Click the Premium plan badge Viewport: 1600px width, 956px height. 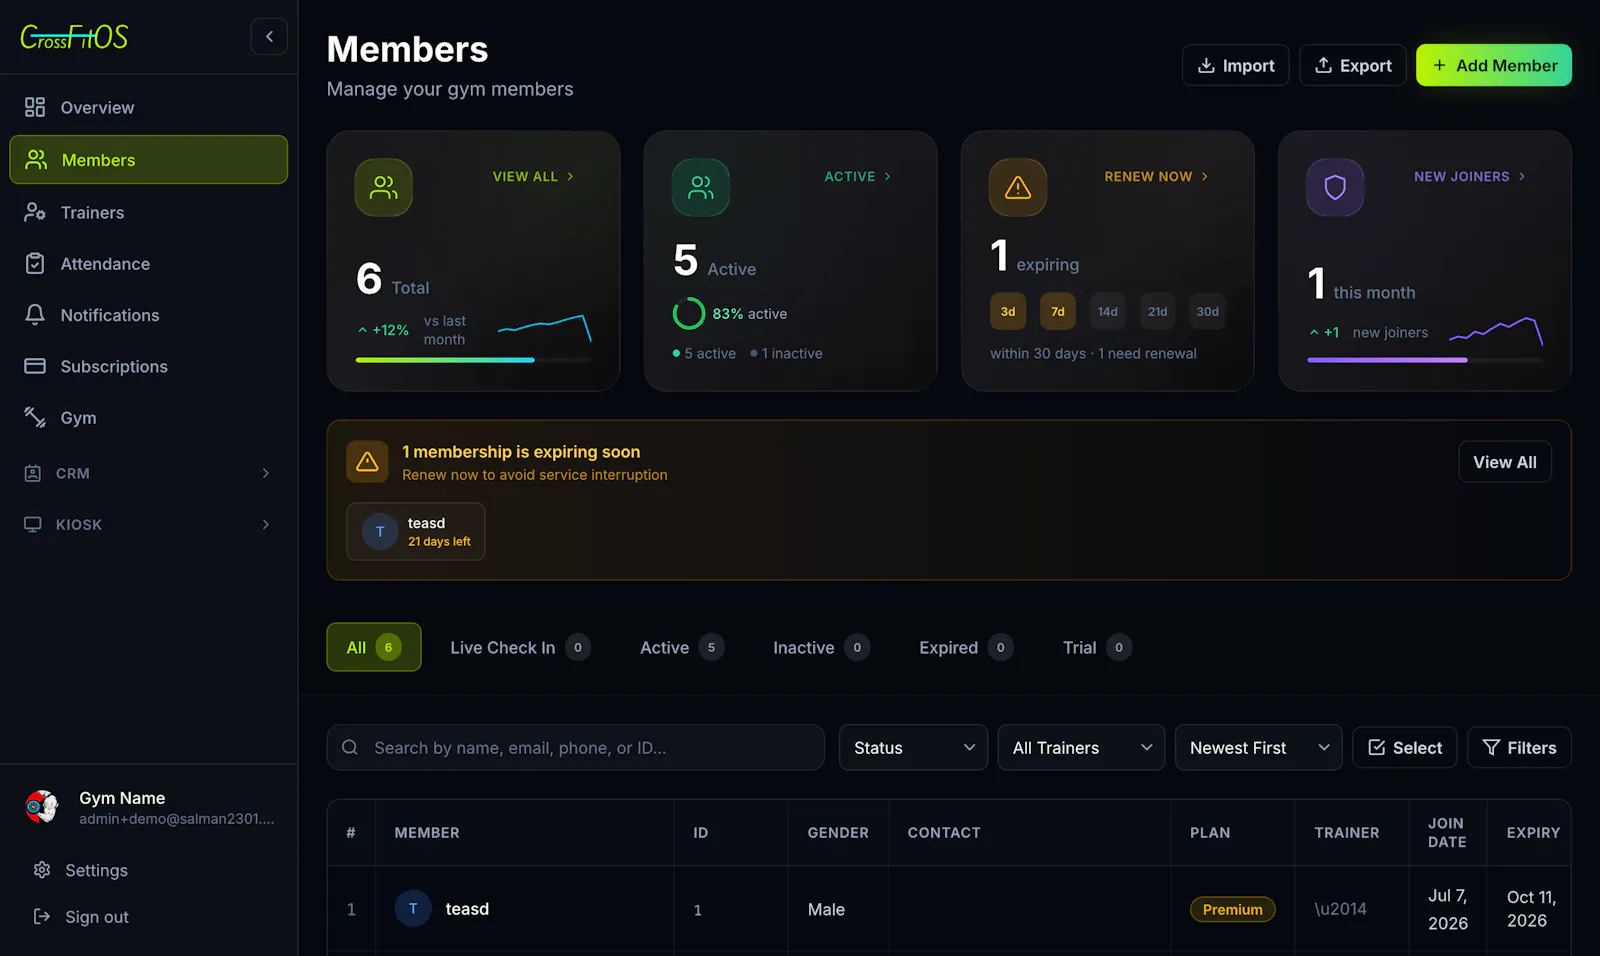click(1232, 909)
